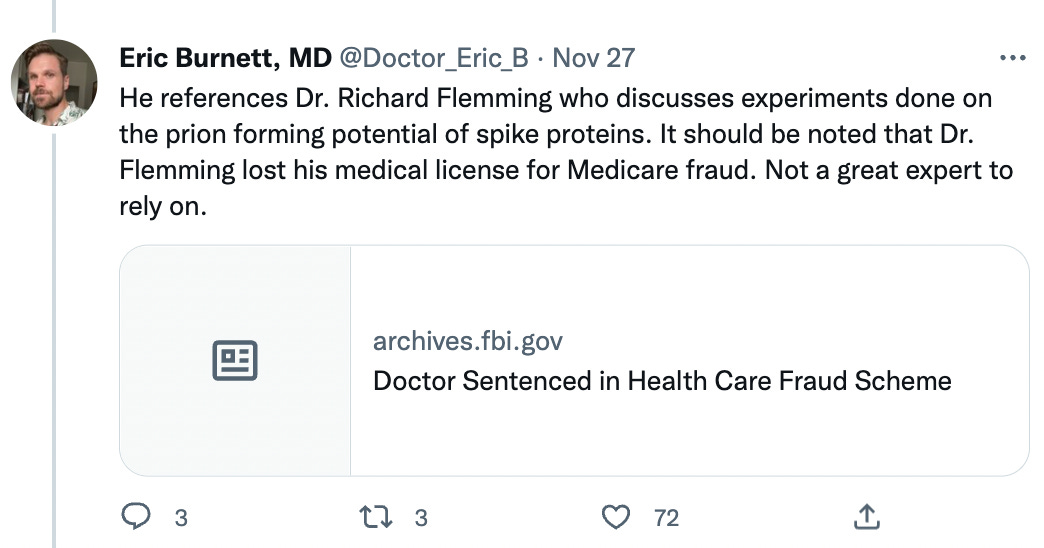Click the article newspaper icon in link card
This screenshot has width=1044, height=548.
[x=235, y=360]
